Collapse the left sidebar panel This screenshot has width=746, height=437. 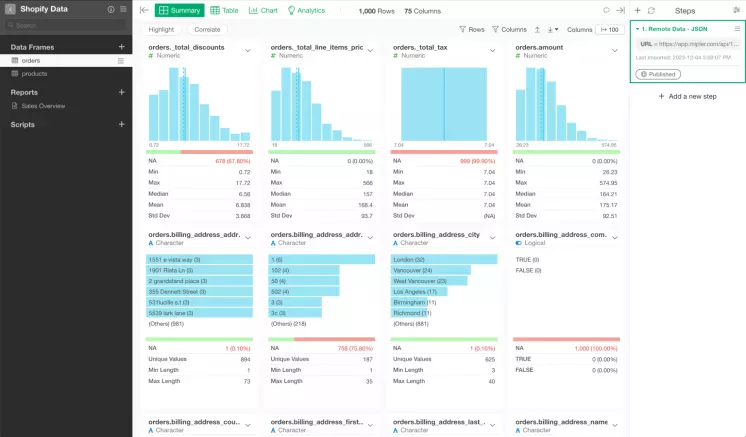[144, 10]
